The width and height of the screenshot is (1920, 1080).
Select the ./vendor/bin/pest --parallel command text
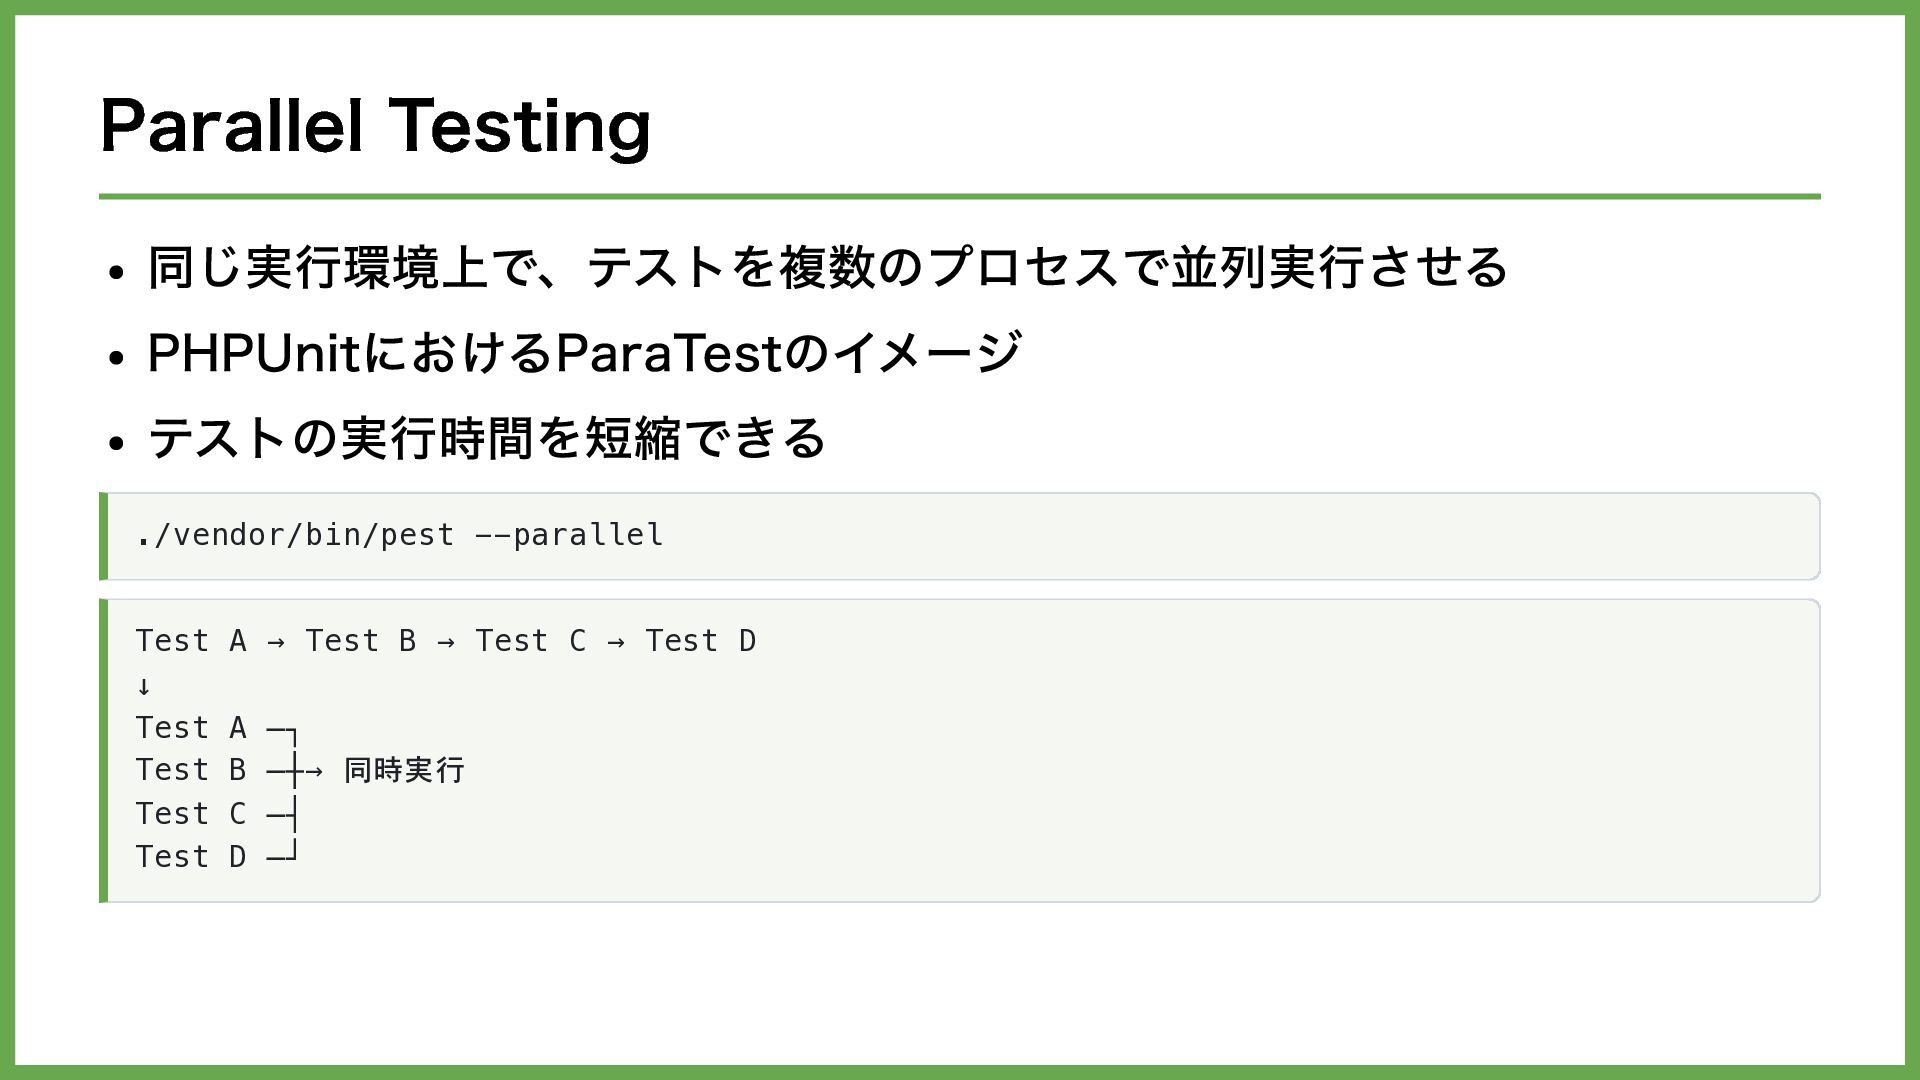point(399,535)
